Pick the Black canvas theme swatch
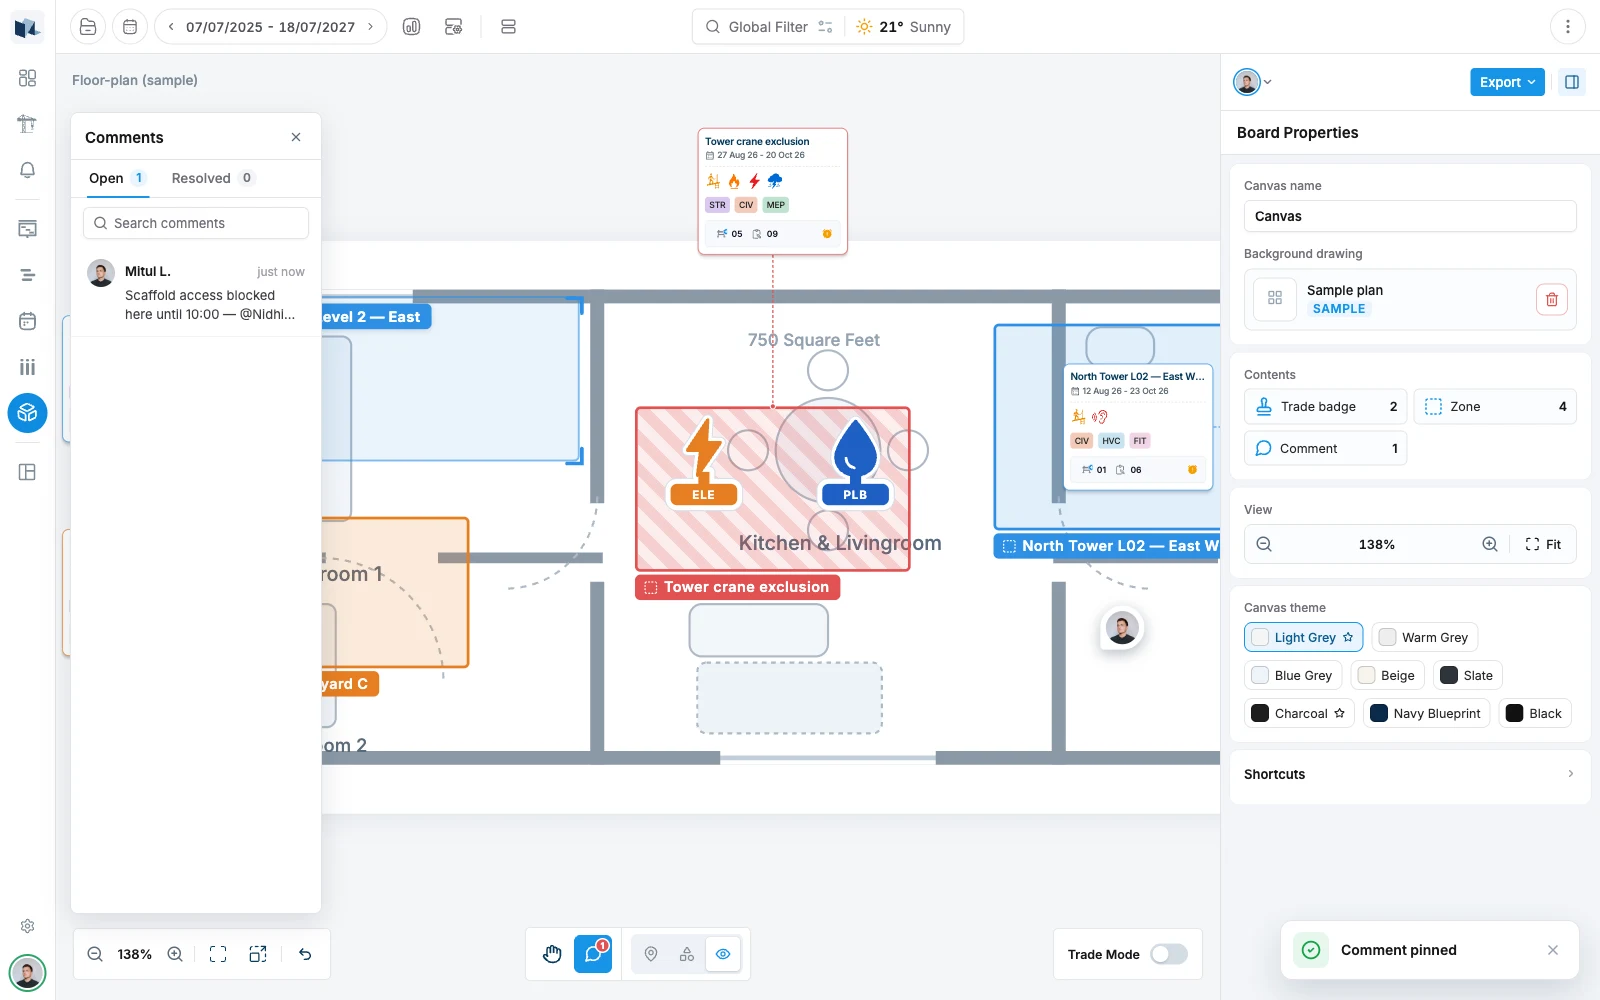 click(1534, 713)
